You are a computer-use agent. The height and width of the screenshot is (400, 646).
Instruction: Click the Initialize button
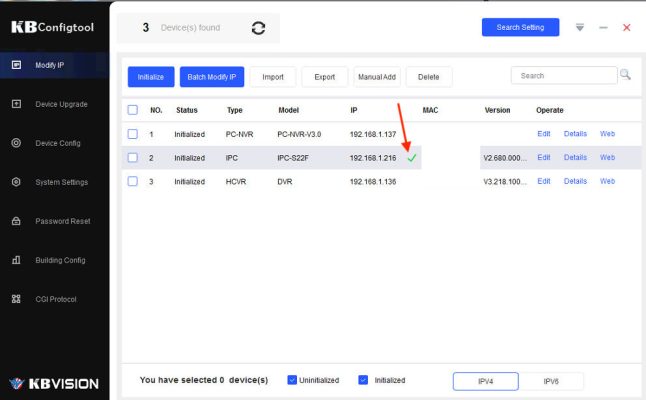pyautogui.click(x=151, y=77)
